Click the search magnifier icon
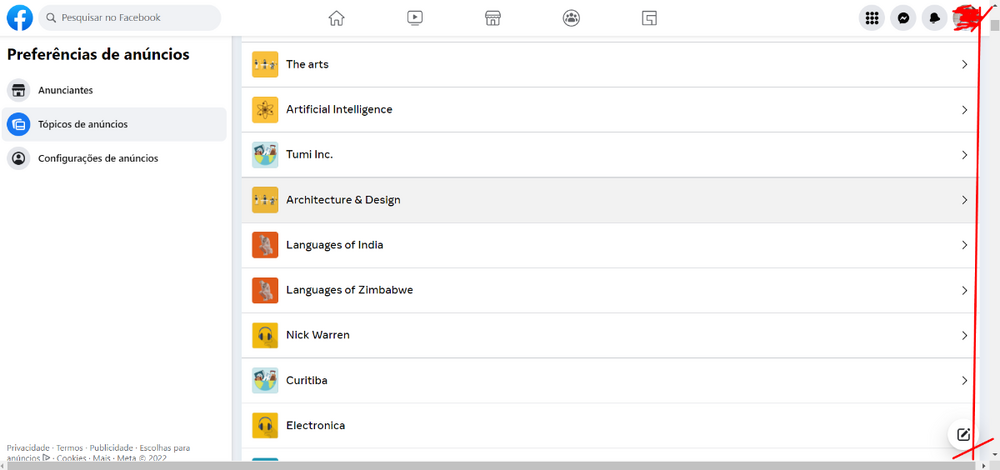This screenshot has height=470, width=1000. (51, 18)
